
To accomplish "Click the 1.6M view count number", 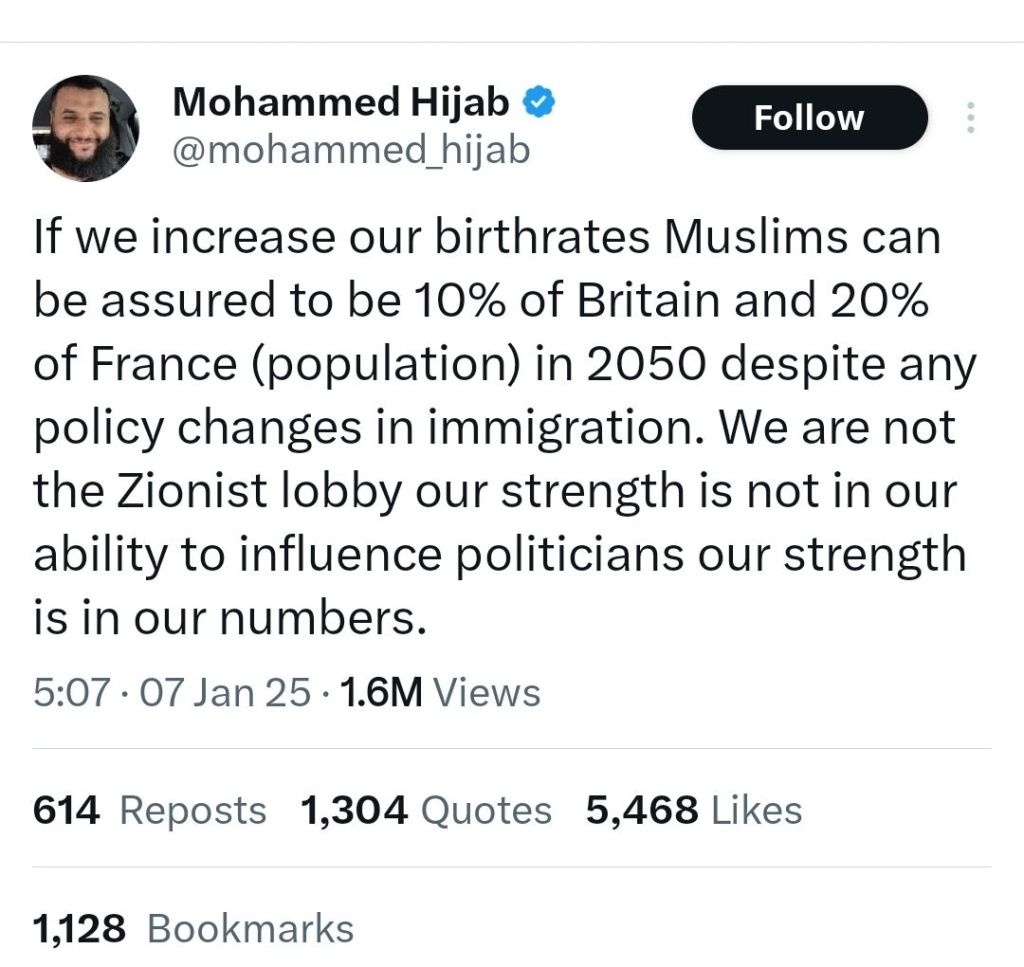I will pyautogui.click(x=382, y=692).
